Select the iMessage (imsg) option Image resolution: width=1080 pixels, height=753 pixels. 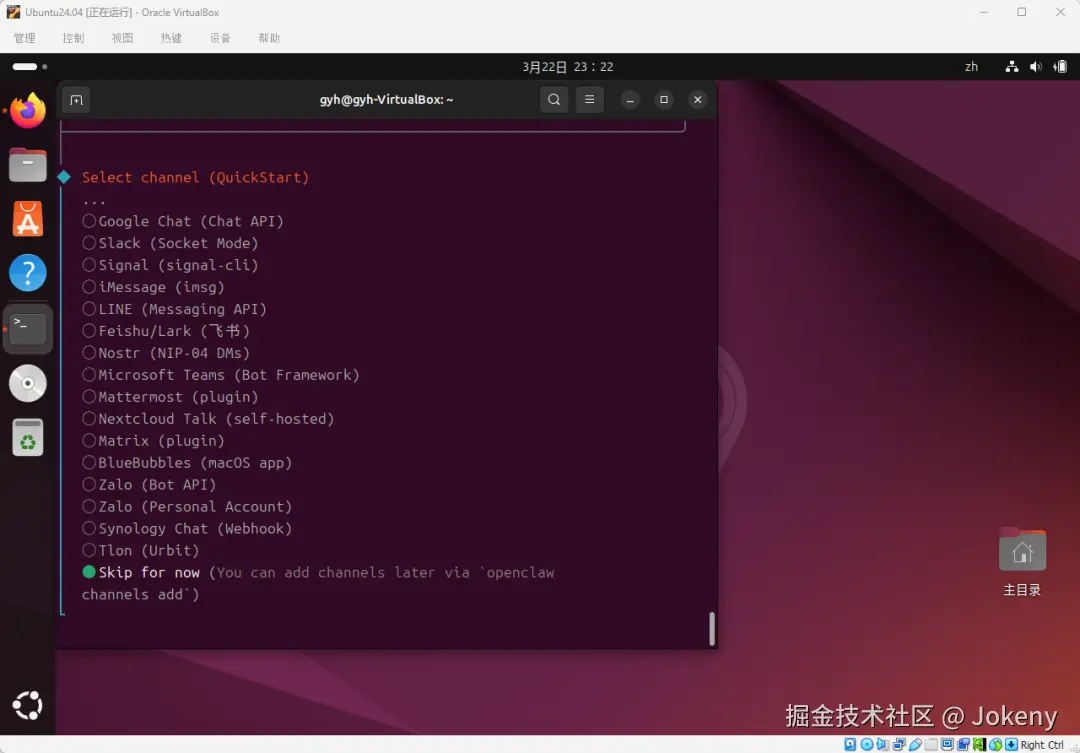click(154, 287)
